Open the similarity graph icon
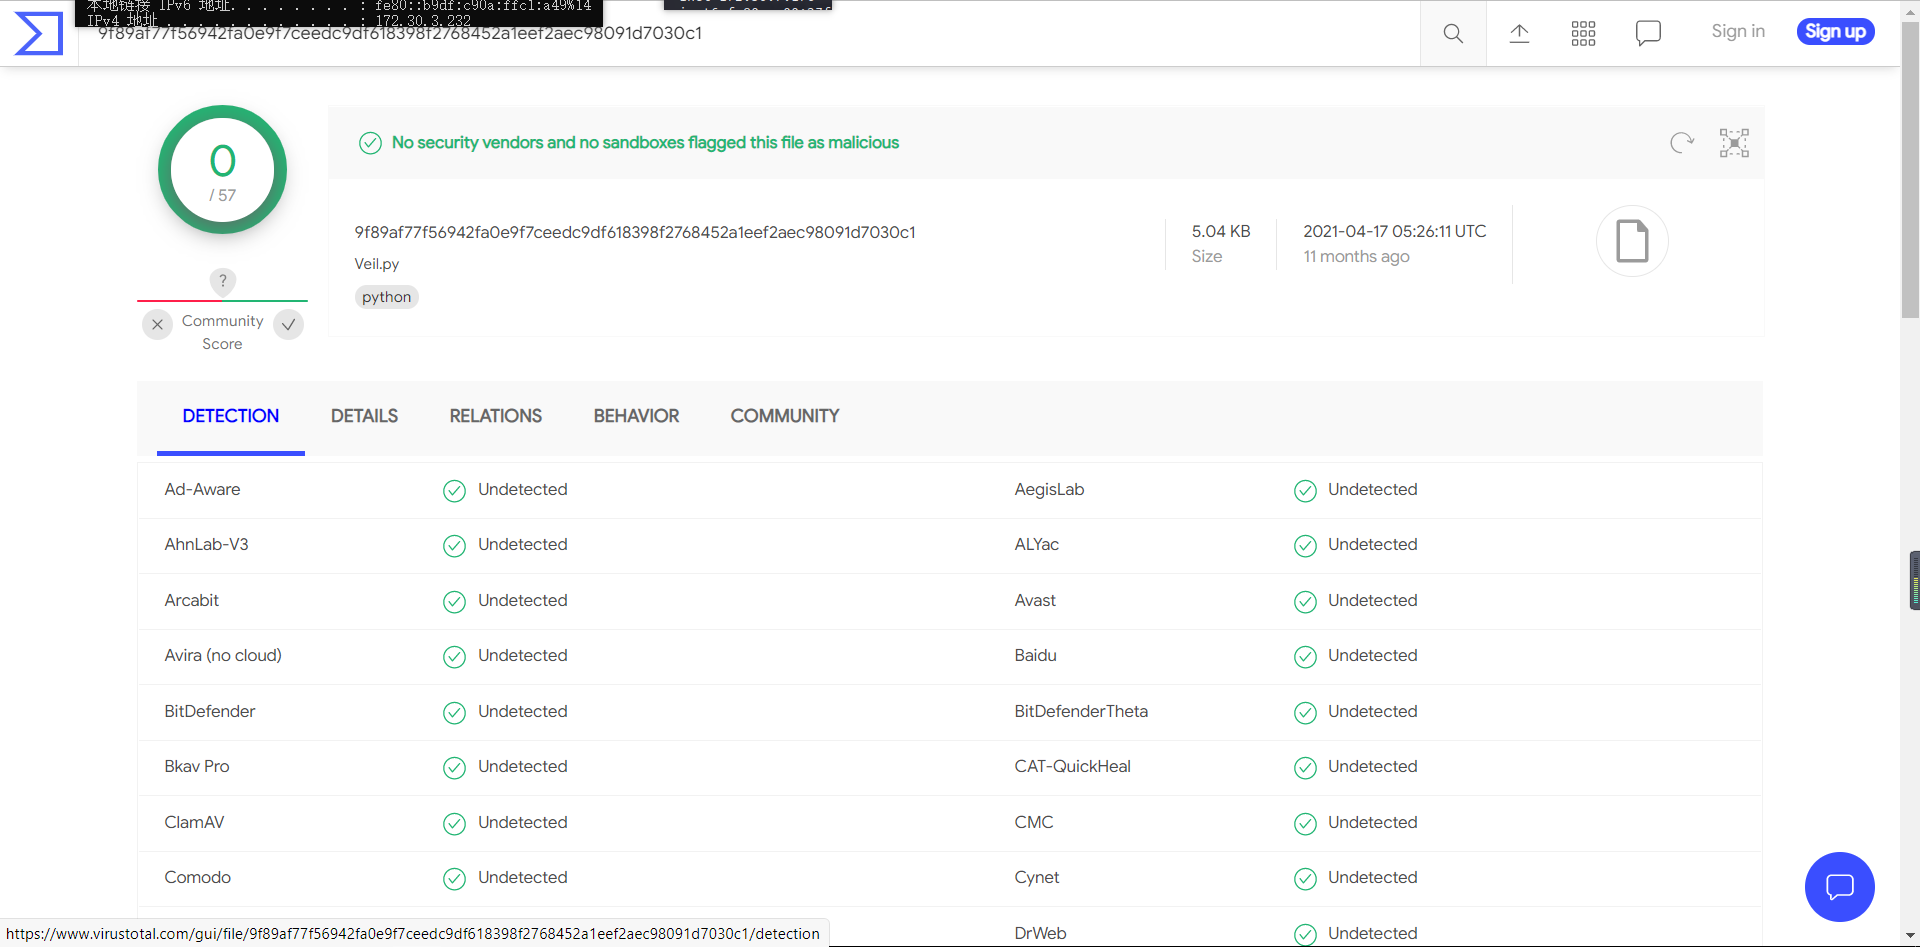The image size is (1920, 947). tap(1734, 143)
